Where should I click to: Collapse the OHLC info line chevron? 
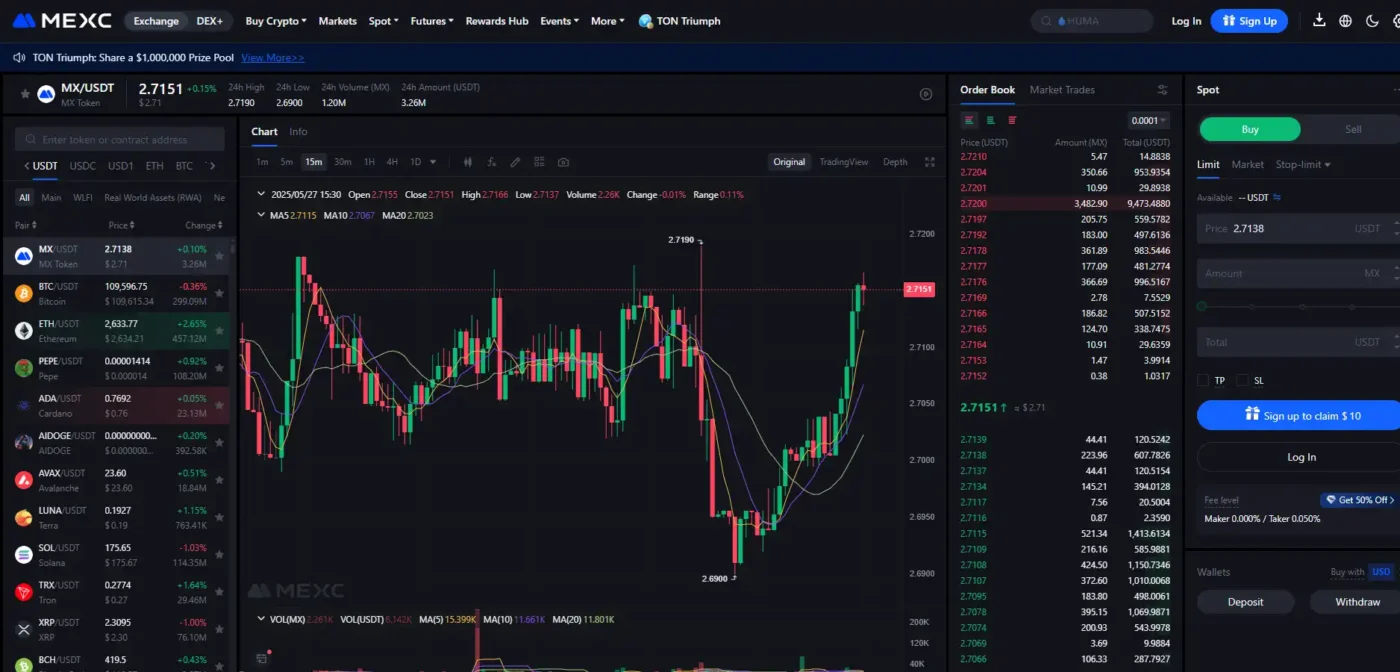click(x=262, y=195)
